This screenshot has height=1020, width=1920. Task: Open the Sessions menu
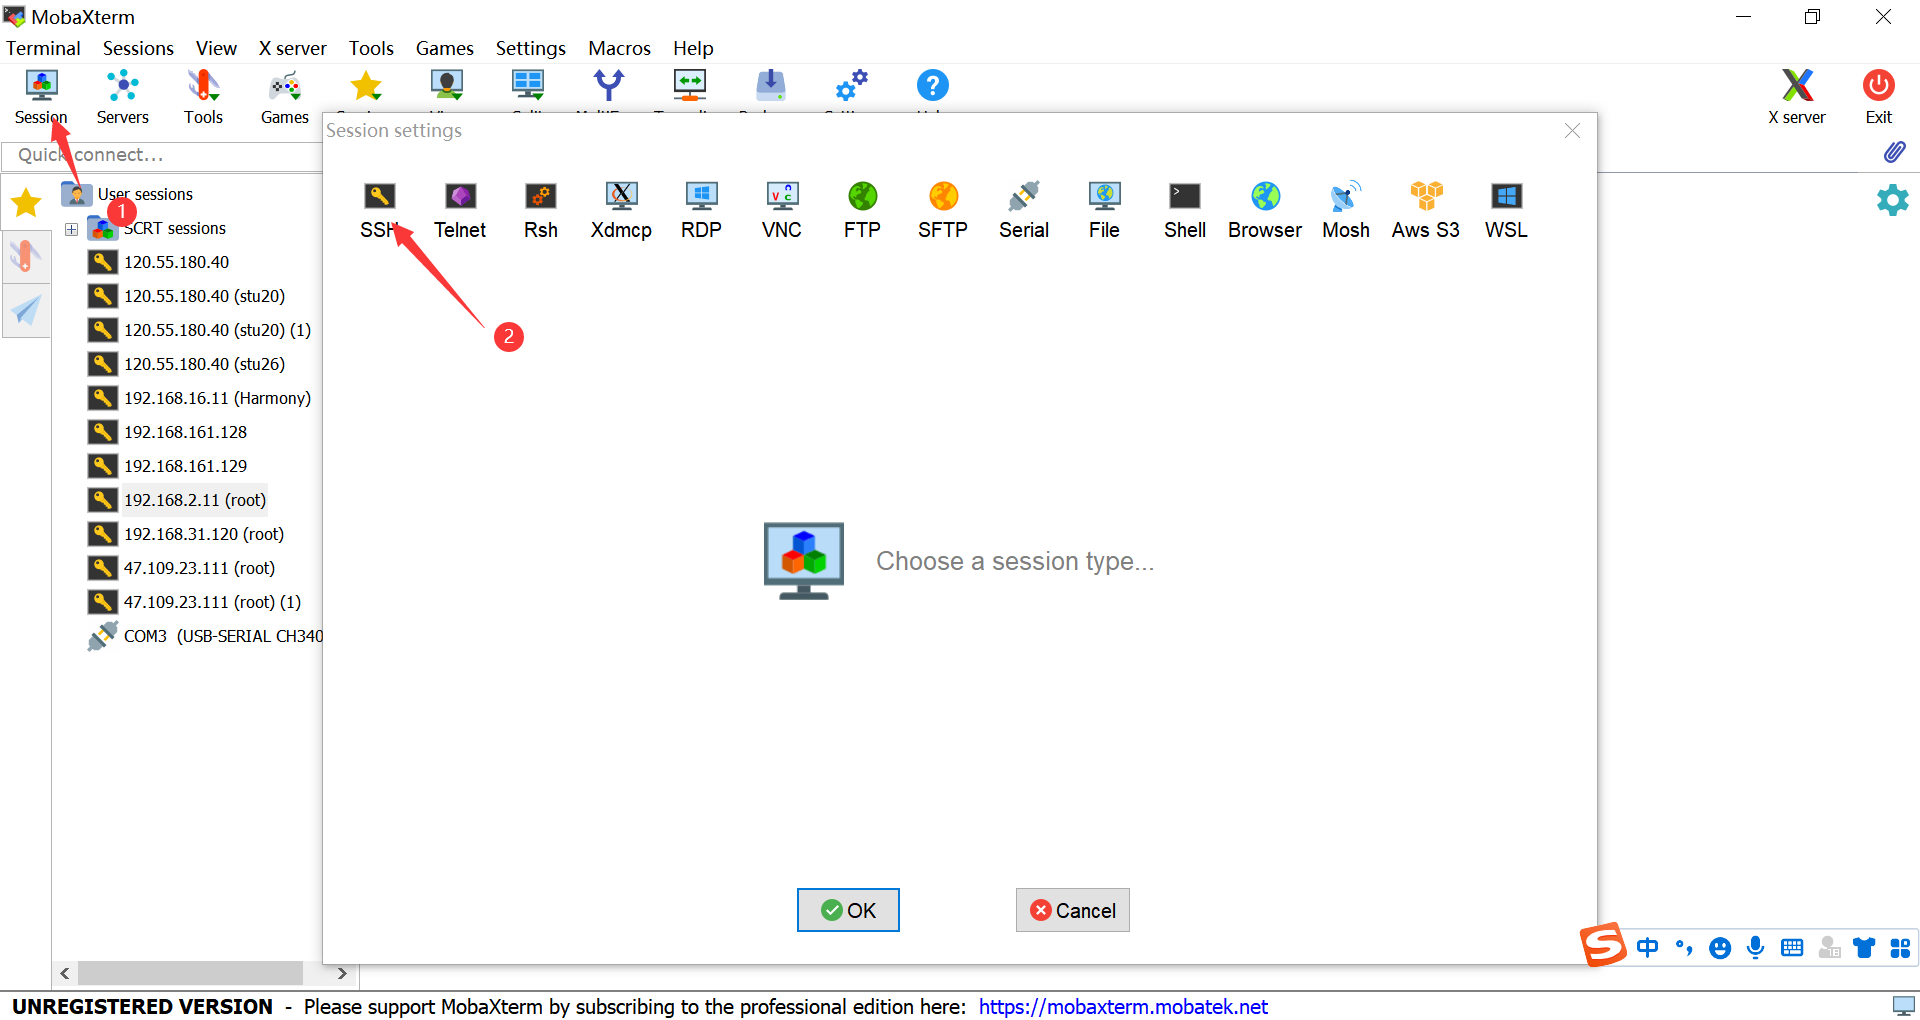pos(138,48)
